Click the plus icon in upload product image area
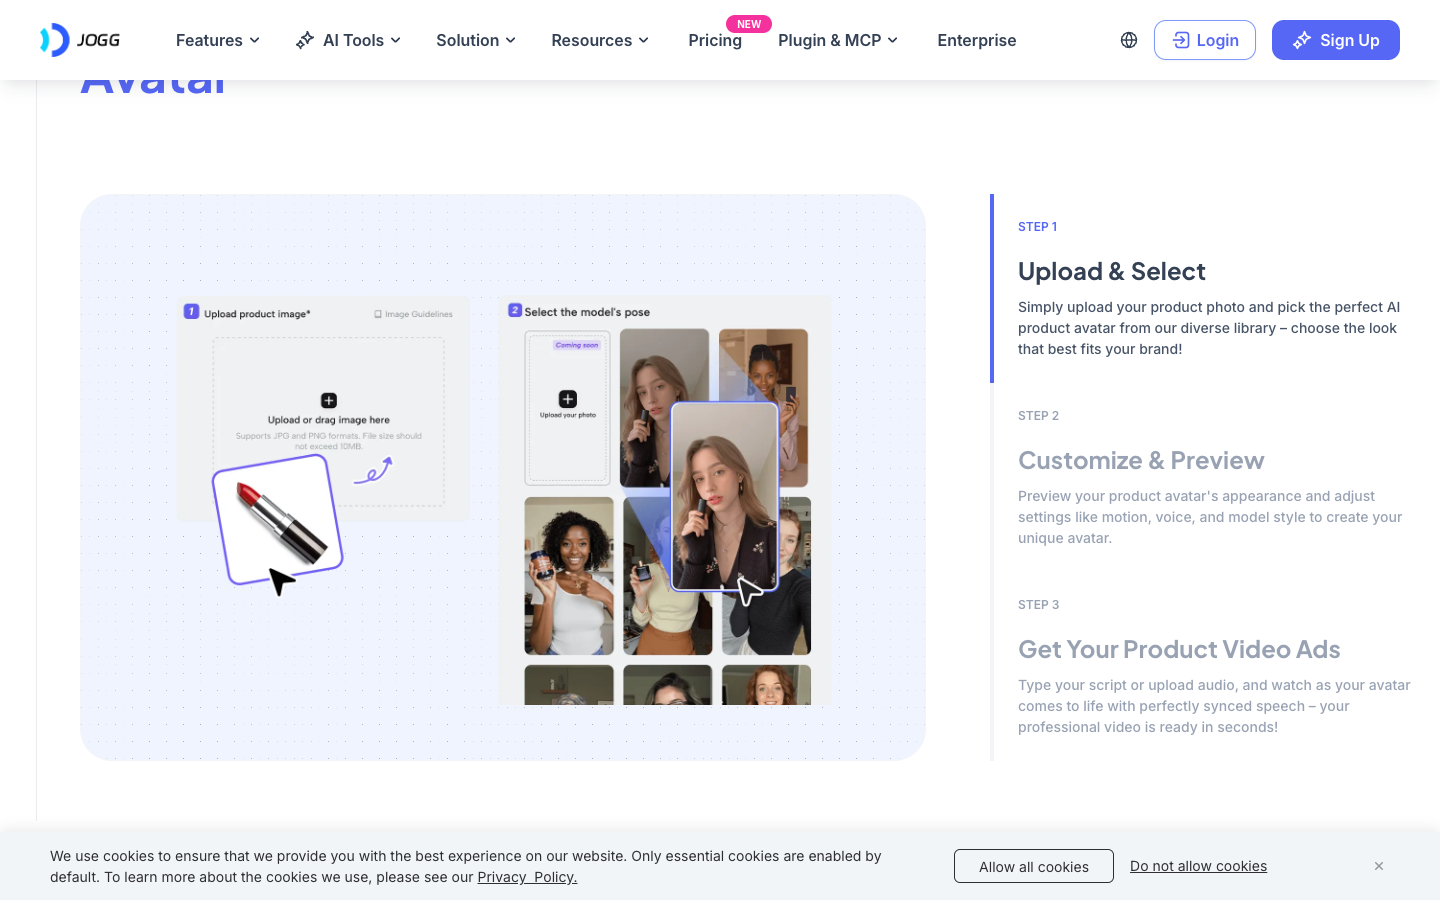The image size is (1440, 900). tap(329, 400)
